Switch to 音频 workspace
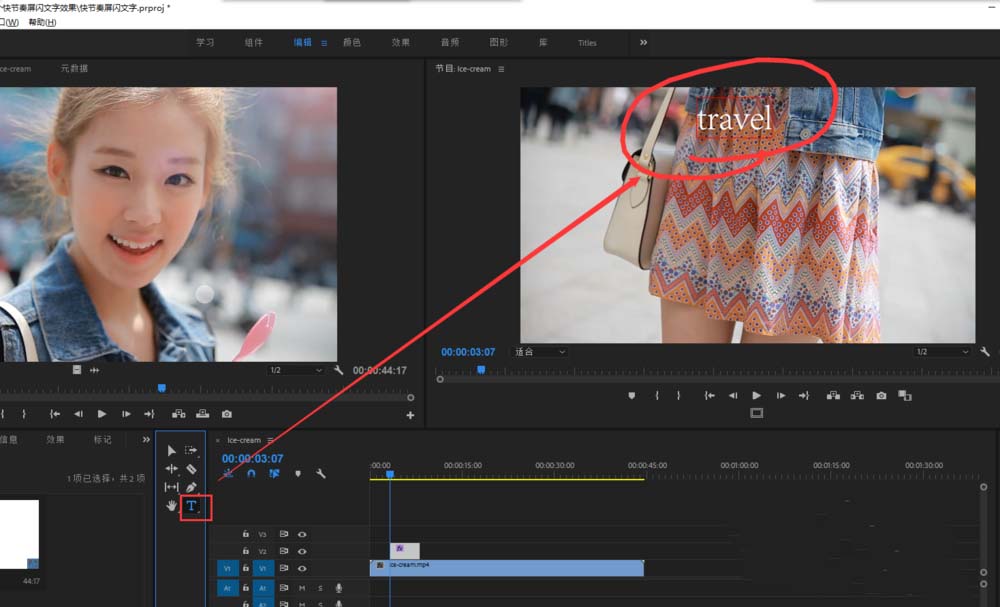The height and width of the screenshot is (607, 1000). click(x=450, y=43)
